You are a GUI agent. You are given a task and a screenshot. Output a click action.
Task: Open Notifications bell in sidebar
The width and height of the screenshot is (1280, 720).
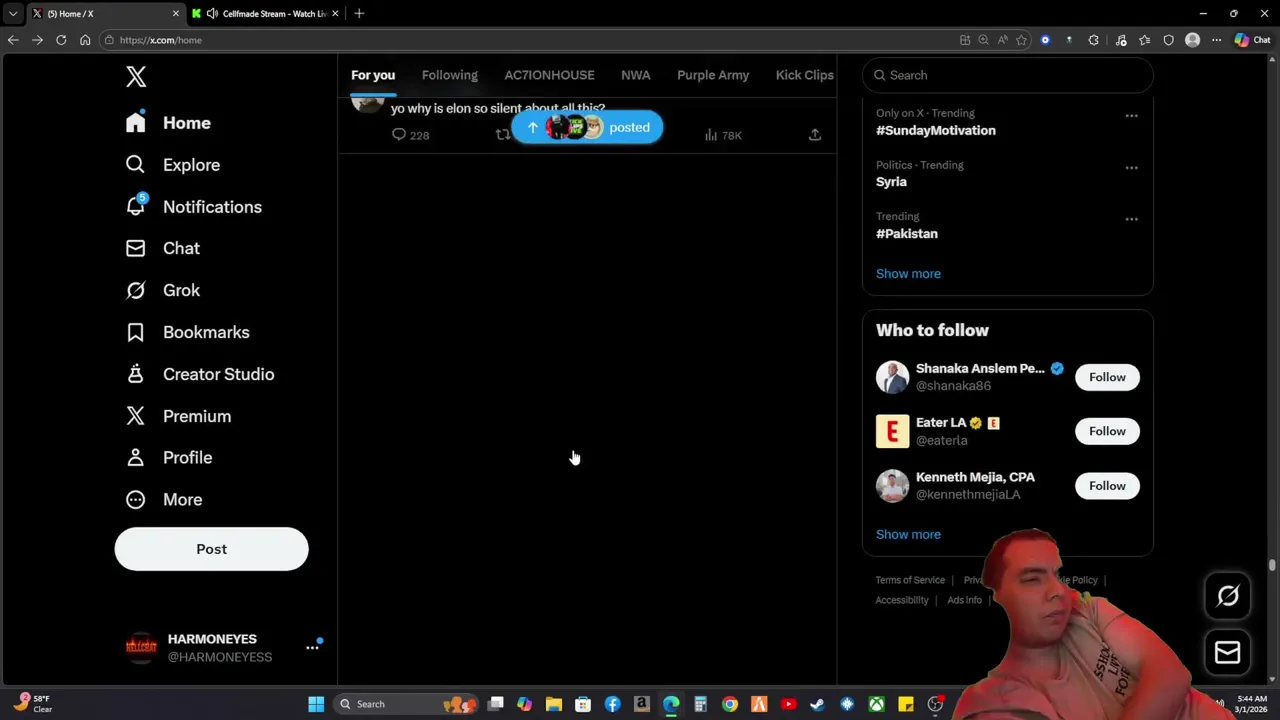[x=193, y=207]
